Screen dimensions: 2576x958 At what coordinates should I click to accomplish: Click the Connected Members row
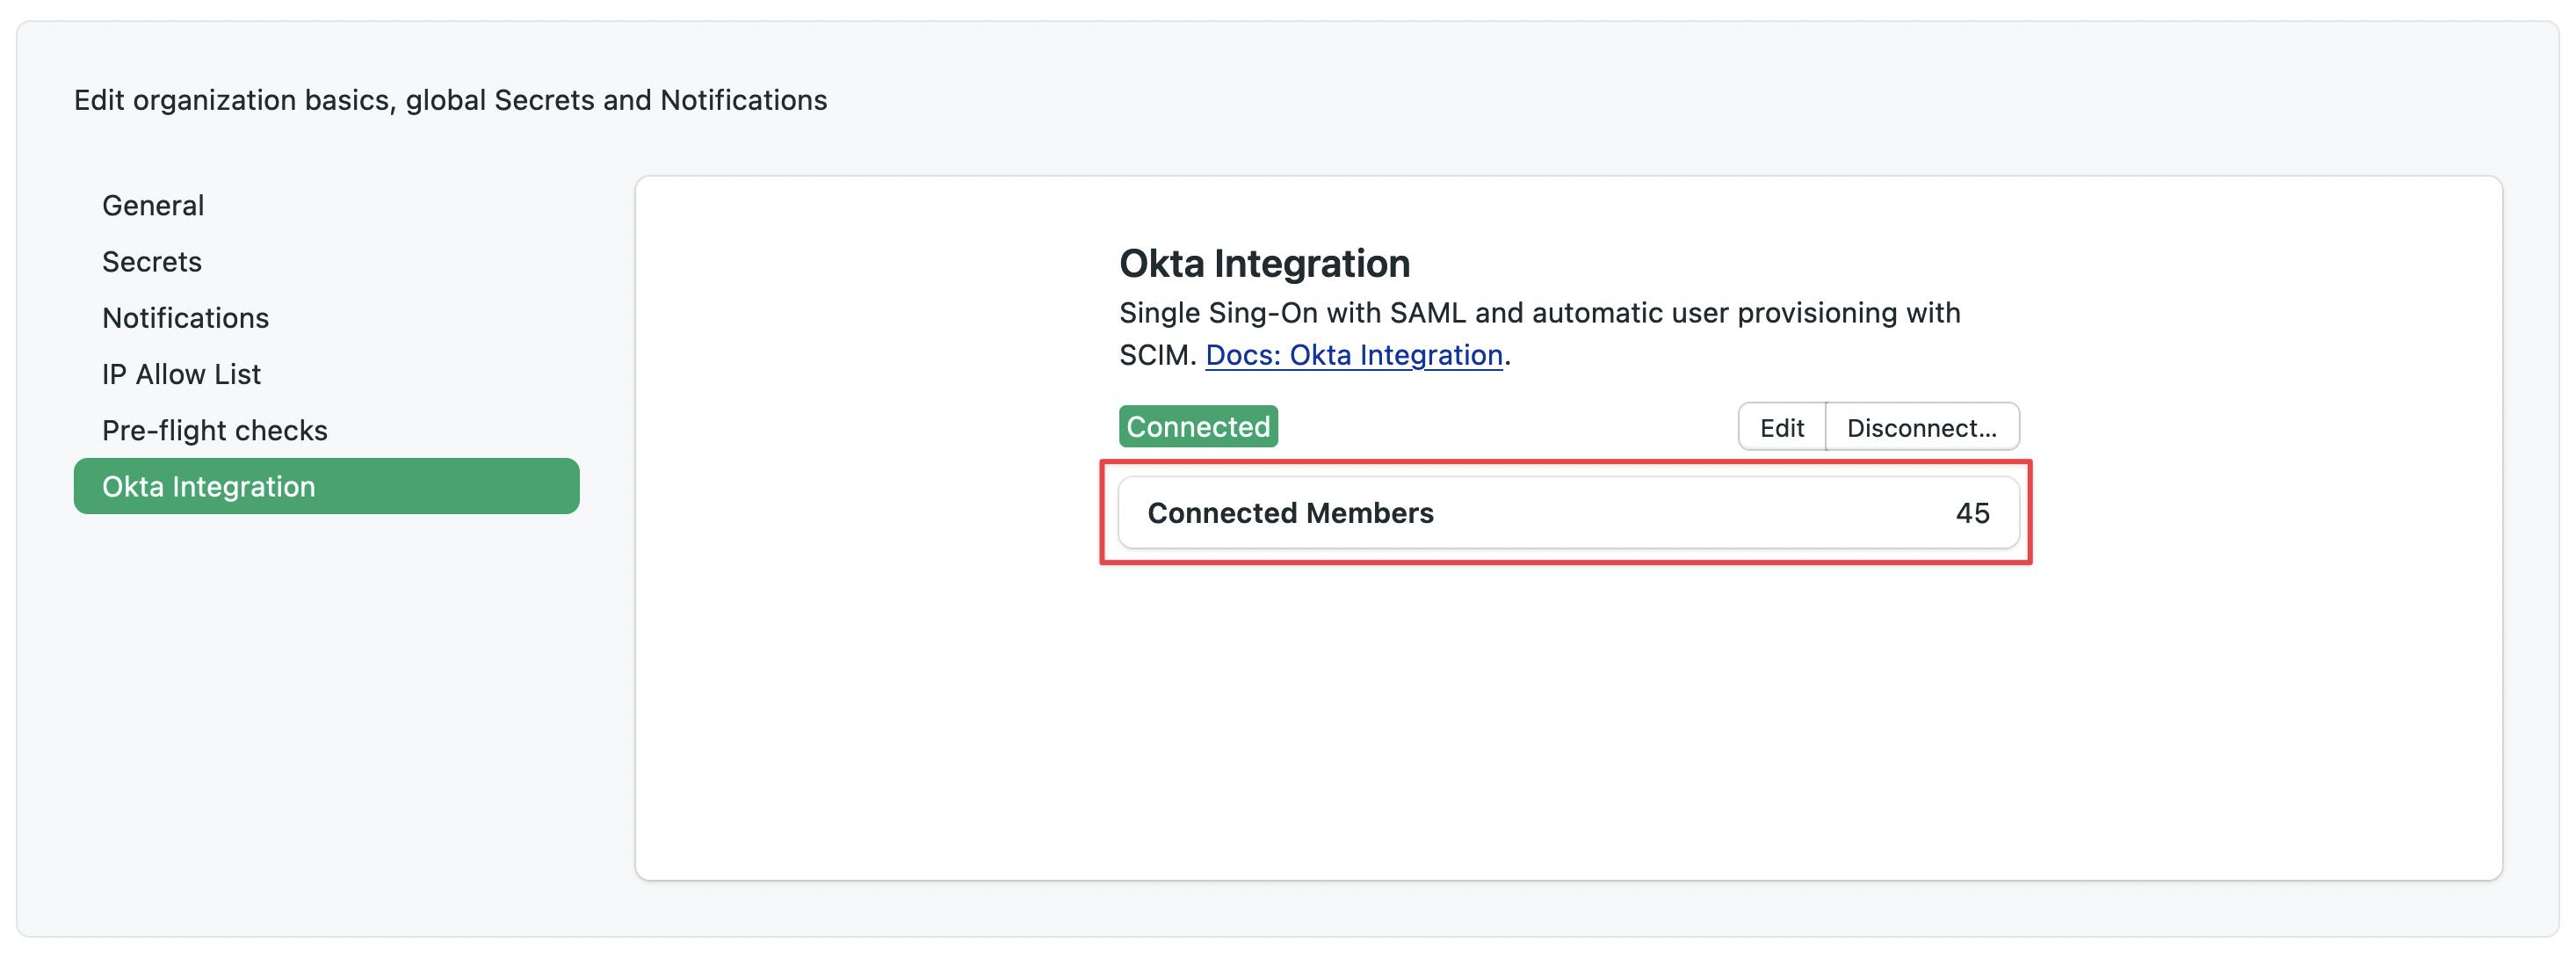(1568, 512)
